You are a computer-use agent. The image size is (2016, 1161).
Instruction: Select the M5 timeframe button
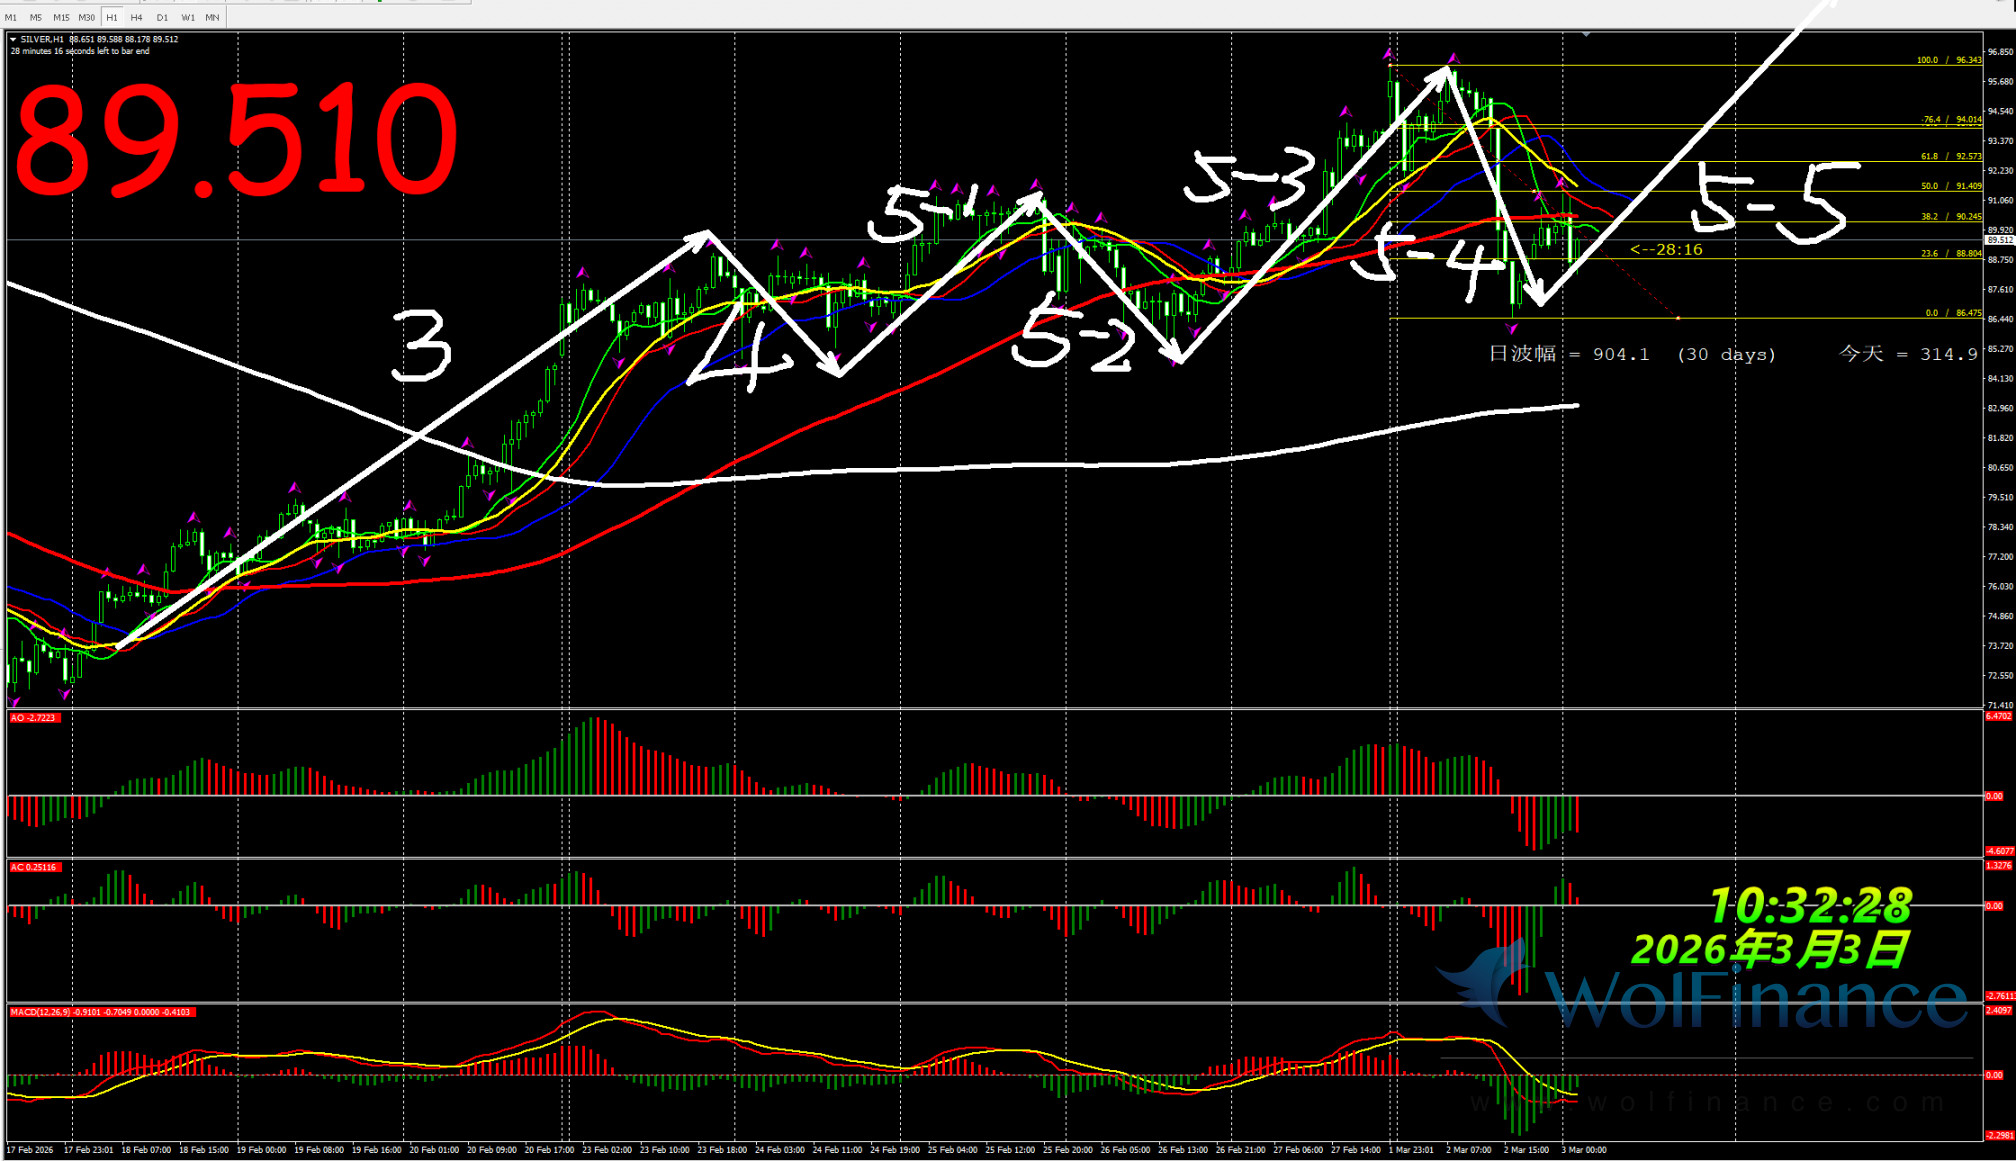[36, 17]
